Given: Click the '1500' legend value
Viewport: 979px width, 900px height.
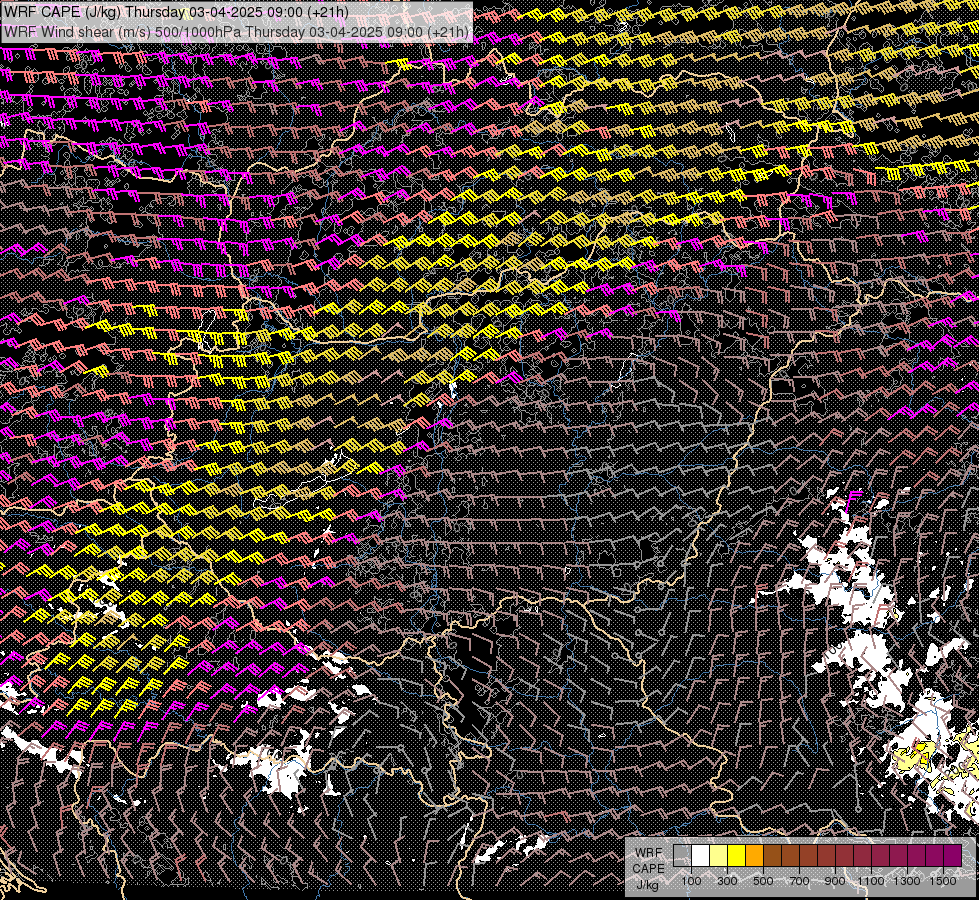Looking at the screenshot, I should 943,881.
